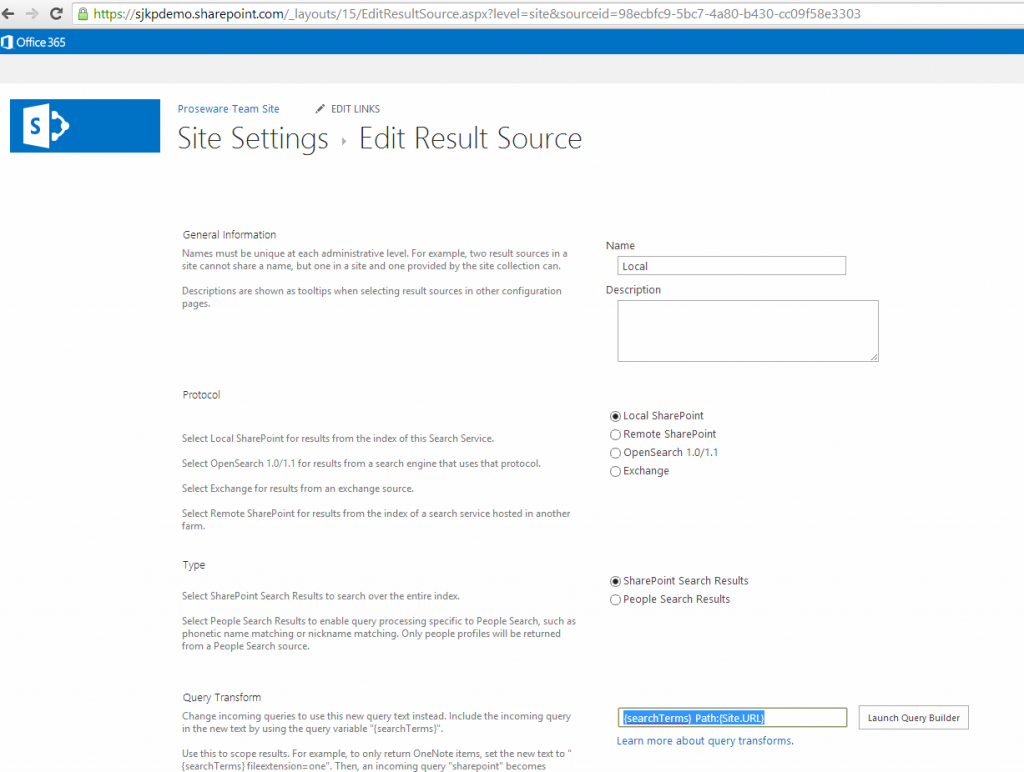Navigate back using the browser back arrow

pos(12,14)
